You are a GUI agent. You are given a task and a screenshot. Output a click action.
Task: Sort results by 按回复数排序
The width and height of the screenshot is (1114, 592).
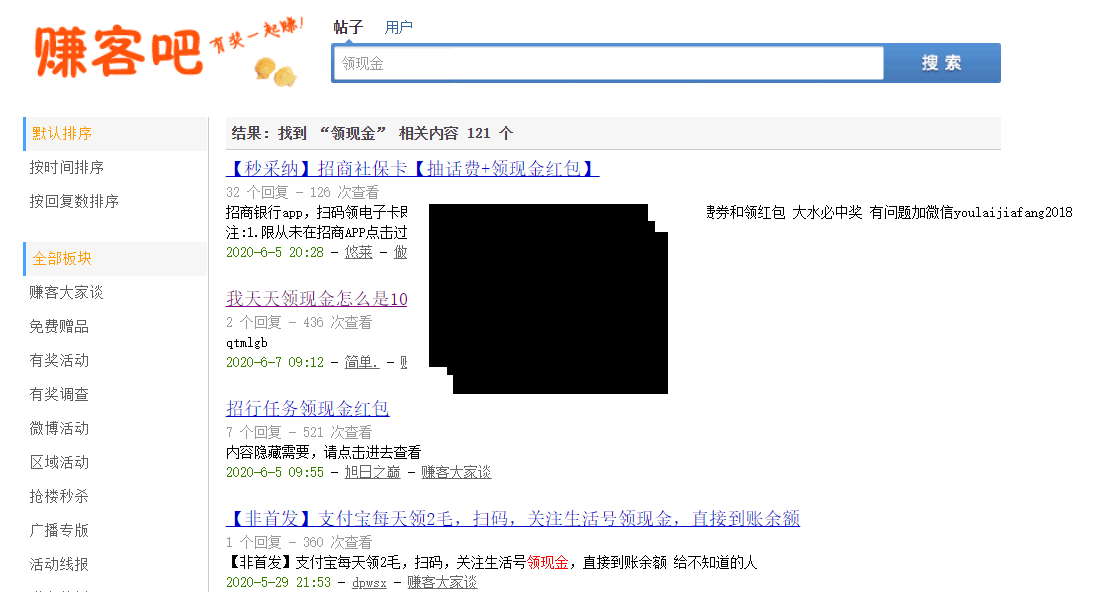point(74,202)
